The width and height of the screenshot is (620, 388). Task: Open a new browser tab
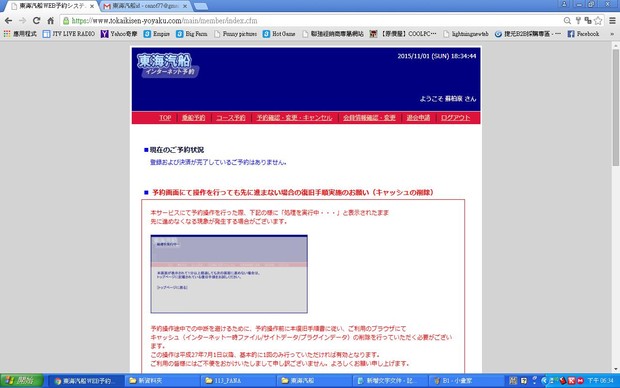pos(201,6)
